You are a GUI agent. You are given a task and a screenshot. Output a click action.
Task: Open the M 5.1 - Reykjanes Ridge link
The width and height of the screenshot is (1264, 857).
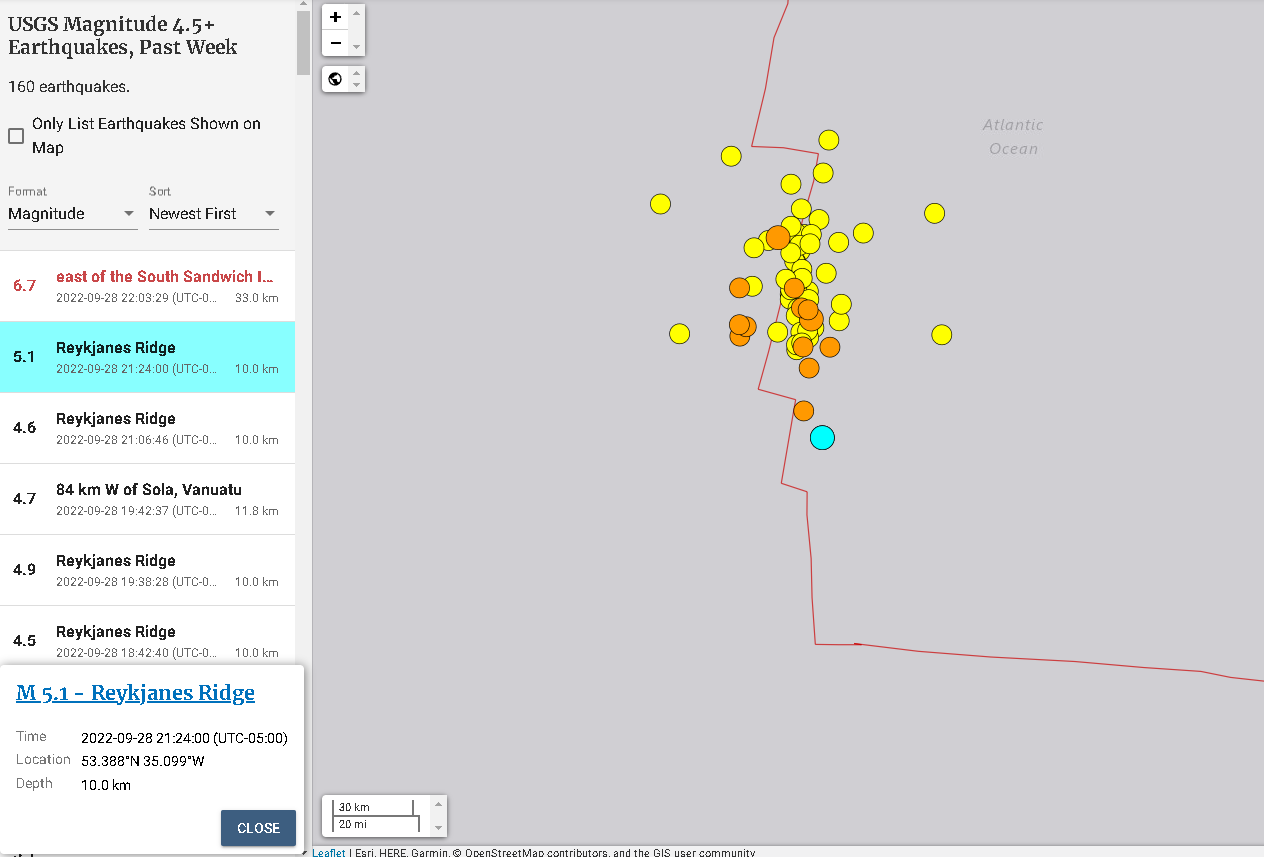click(135, 693)
